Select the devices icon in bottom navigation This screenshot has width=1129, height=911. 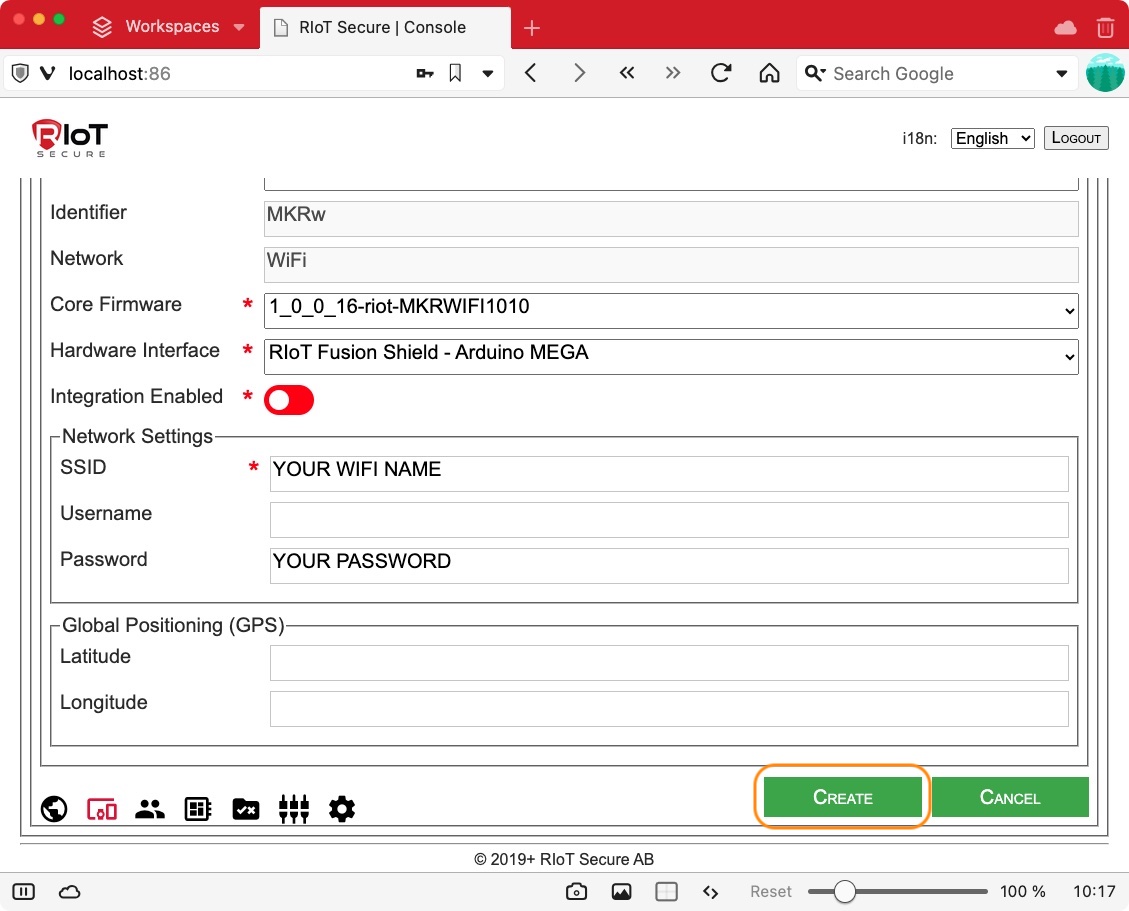click(x=102, y=809)
